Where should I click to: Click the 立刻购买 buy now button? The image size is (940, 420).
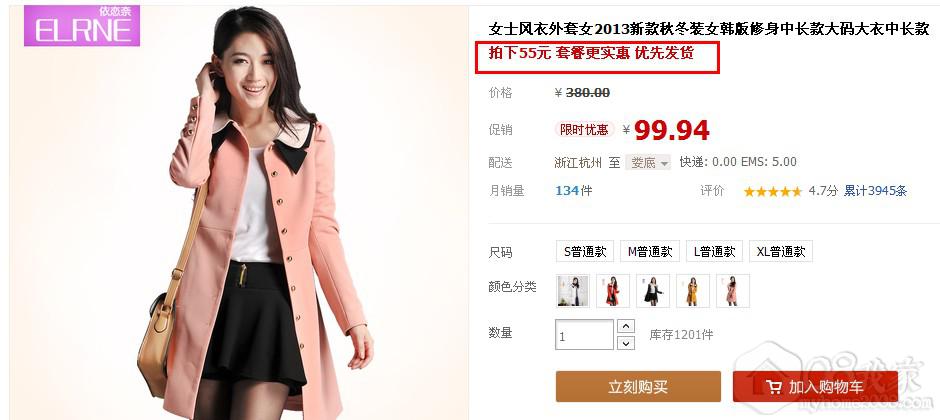(x=638, y=386)
